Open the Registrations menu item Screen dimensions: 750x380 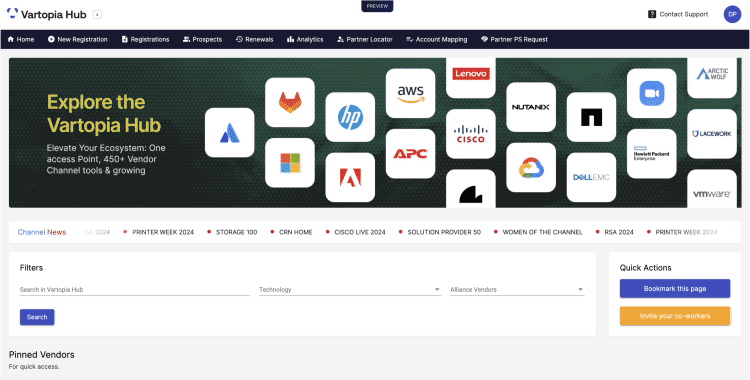(x=145, y=39)
